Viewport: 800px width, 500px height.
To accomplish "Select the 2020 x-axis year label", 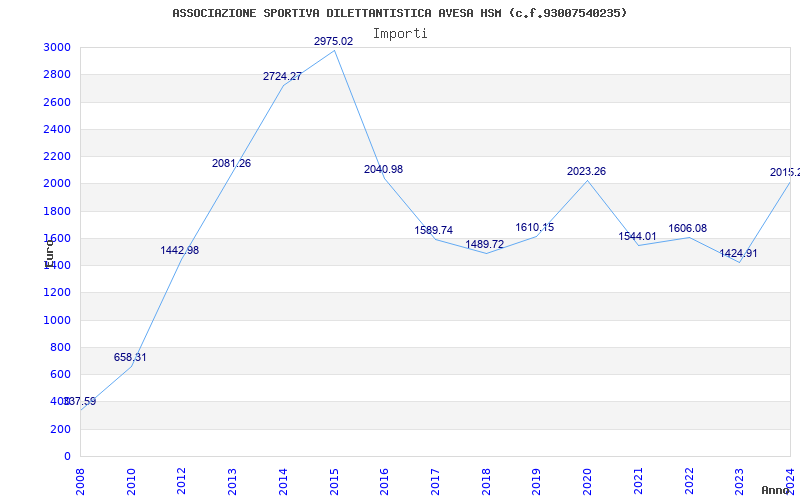I will click(x=587, y=481).
